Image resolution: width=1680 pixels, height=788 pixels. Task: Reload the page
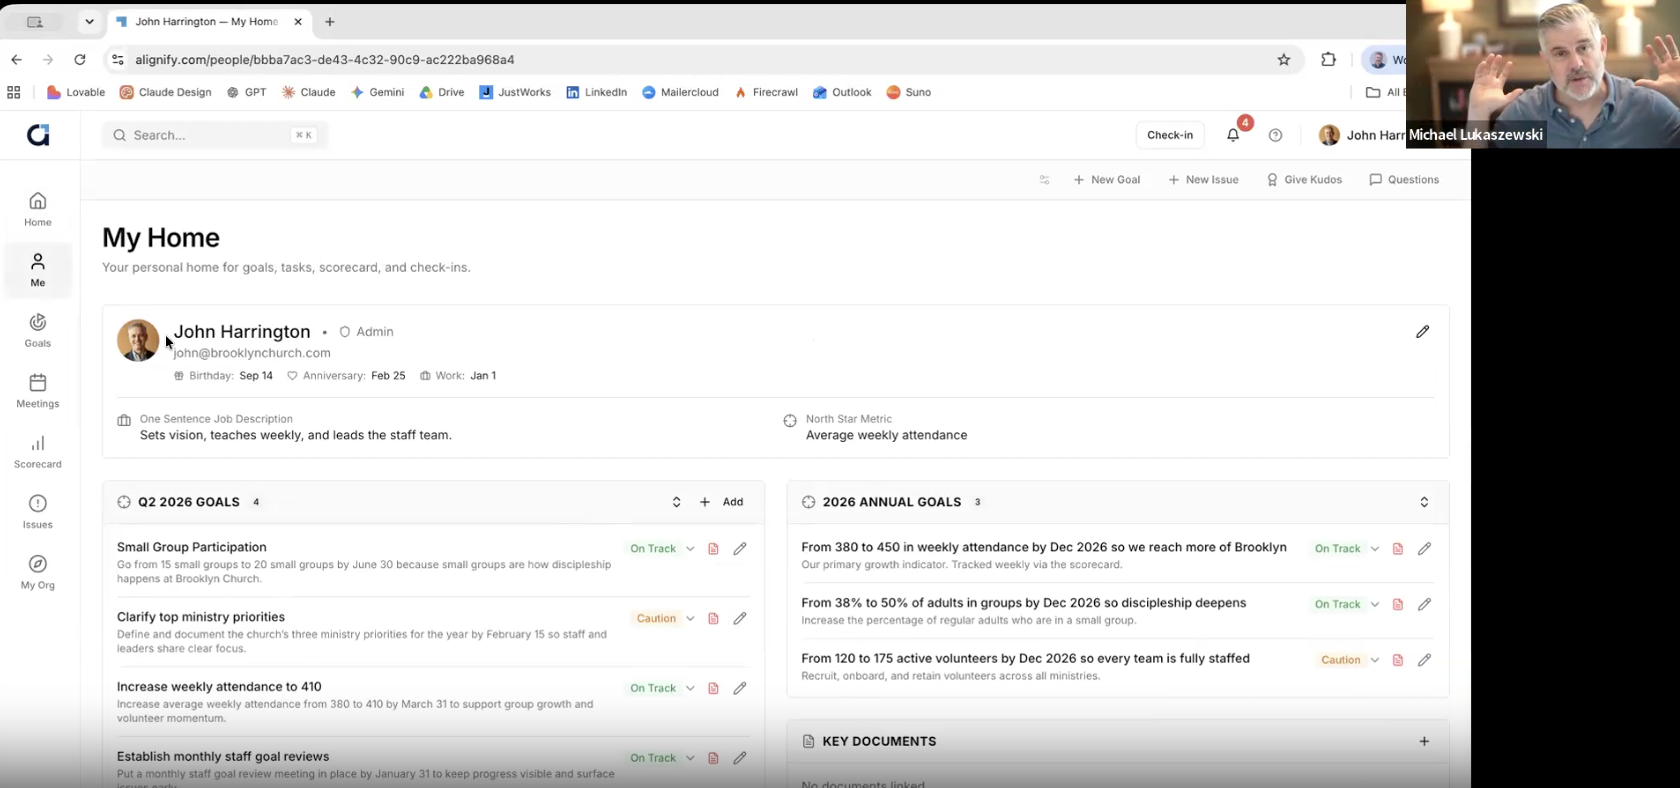tap(80, 60)
